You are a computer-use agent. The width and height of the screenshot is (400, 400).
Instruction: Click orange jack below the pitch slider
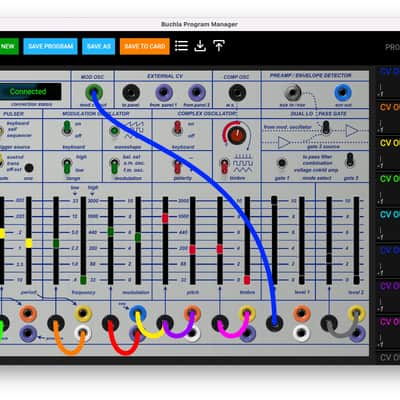192,313
